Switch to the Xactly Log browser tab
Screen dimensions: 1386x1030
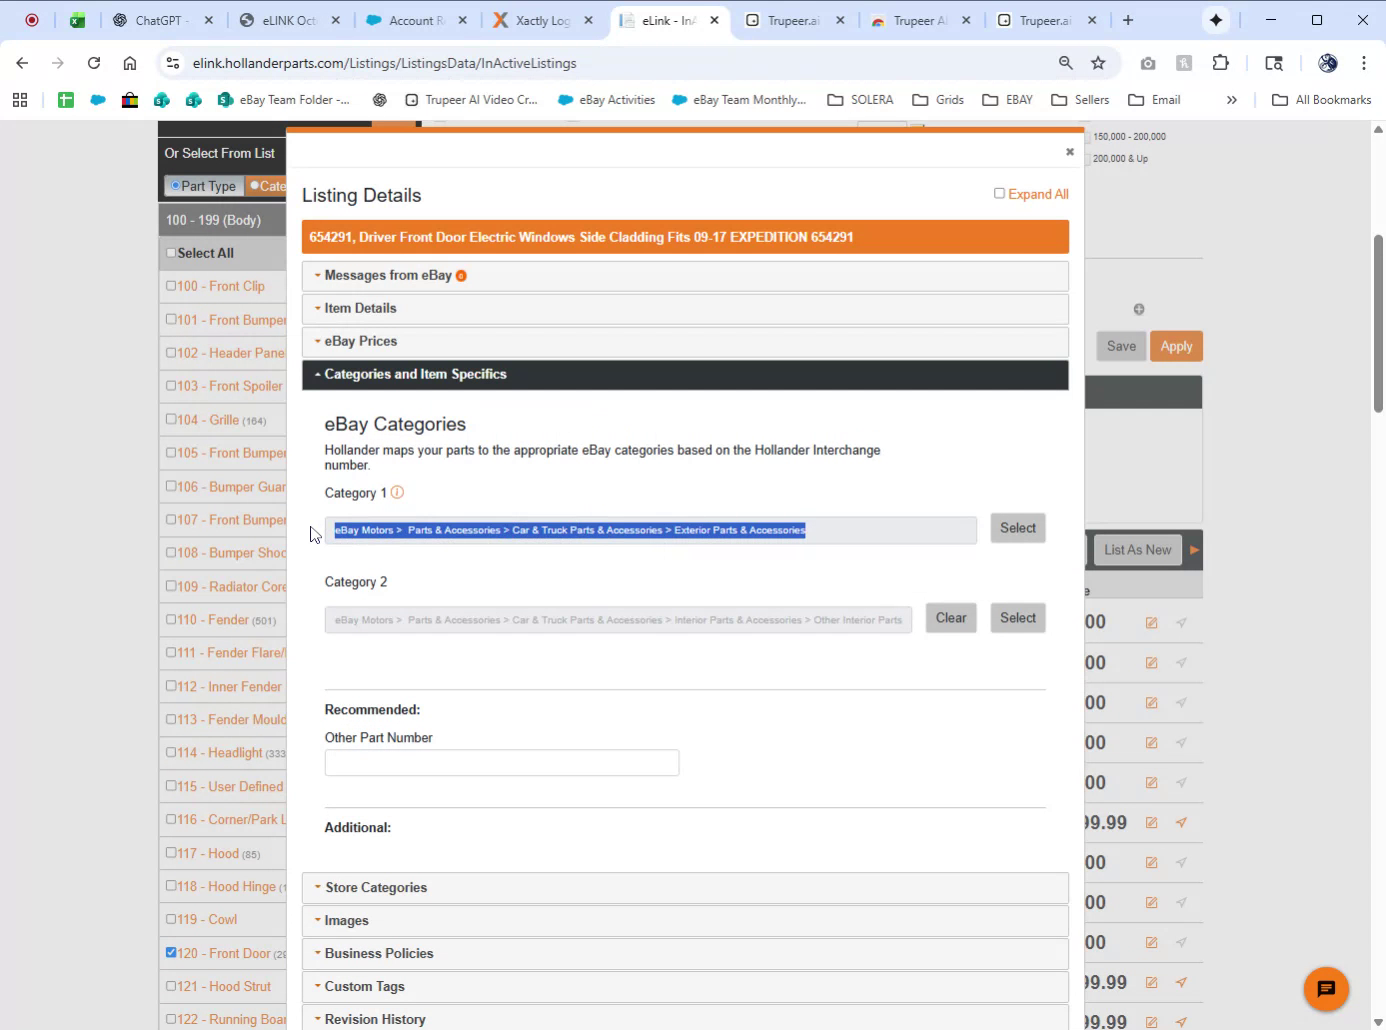click(543, 20)
